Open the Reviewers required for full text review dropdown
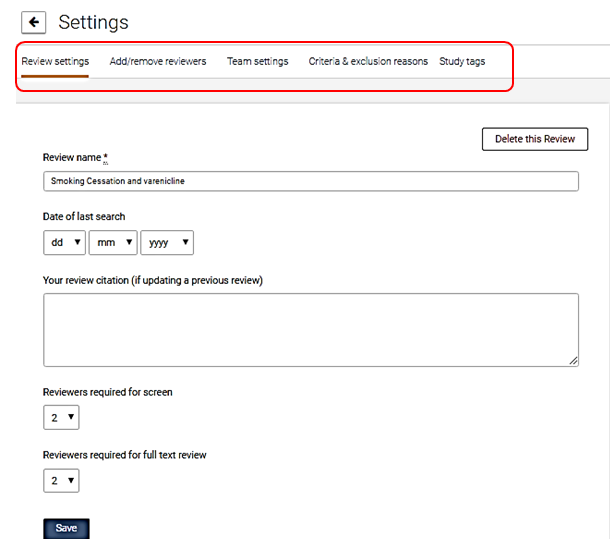This screenshot has width=611, height=539. 61,481
